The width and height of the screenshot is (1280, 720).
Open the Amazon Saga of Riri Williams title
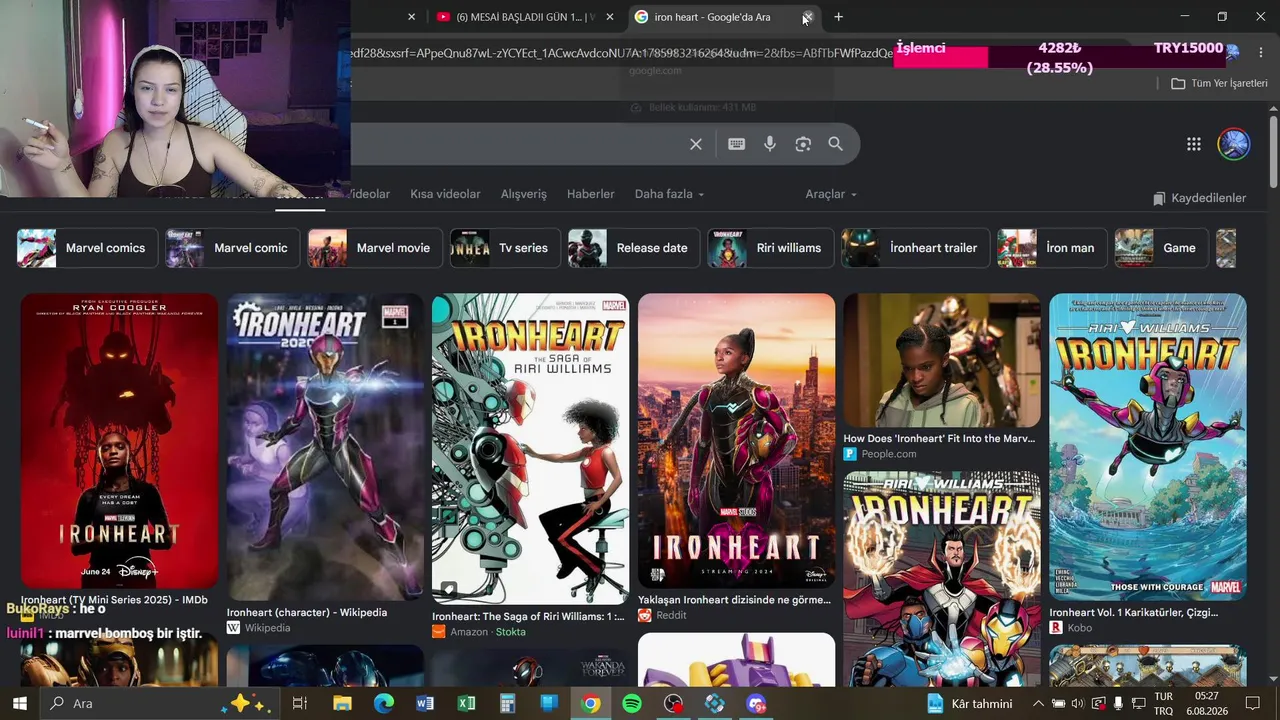click(528, 617)
